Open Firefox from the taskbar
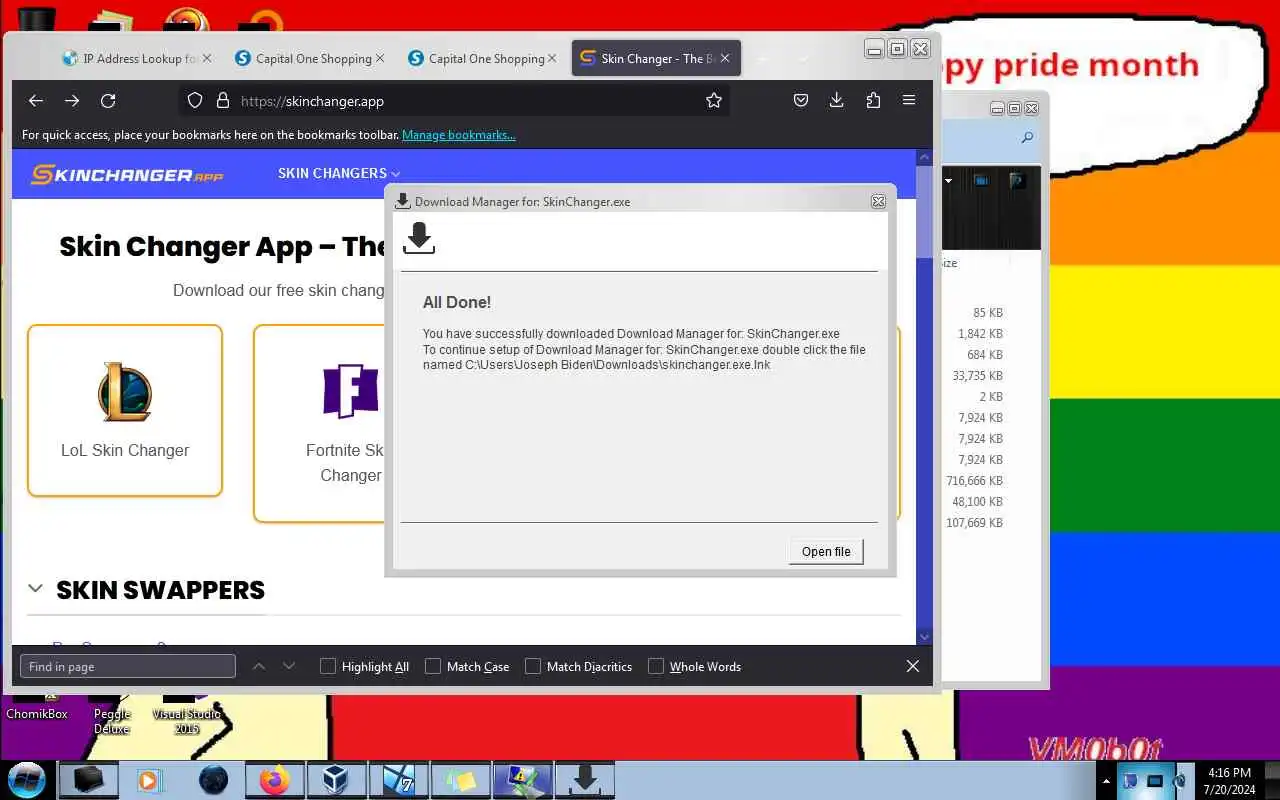 274,780
